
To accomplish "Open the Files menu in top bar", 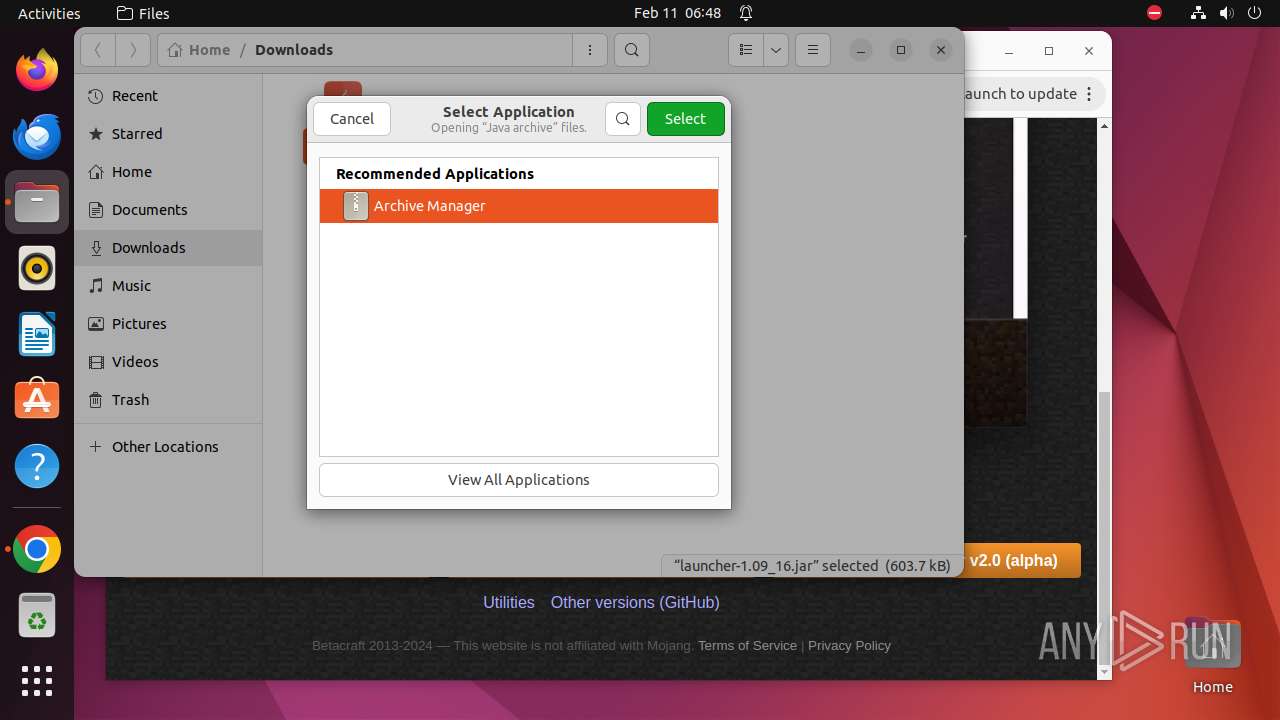I will point(143,13).
